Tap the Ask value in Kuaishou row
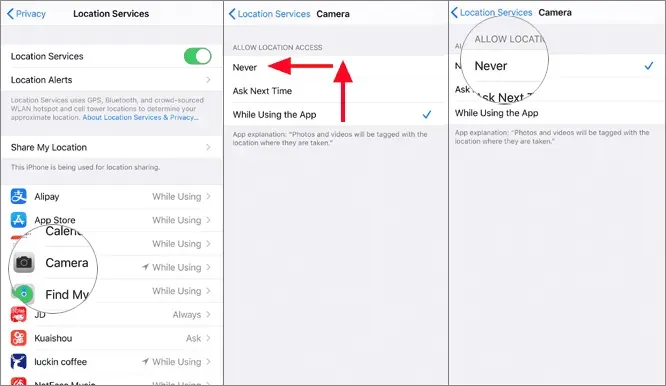666x386 pixels. 193,338
